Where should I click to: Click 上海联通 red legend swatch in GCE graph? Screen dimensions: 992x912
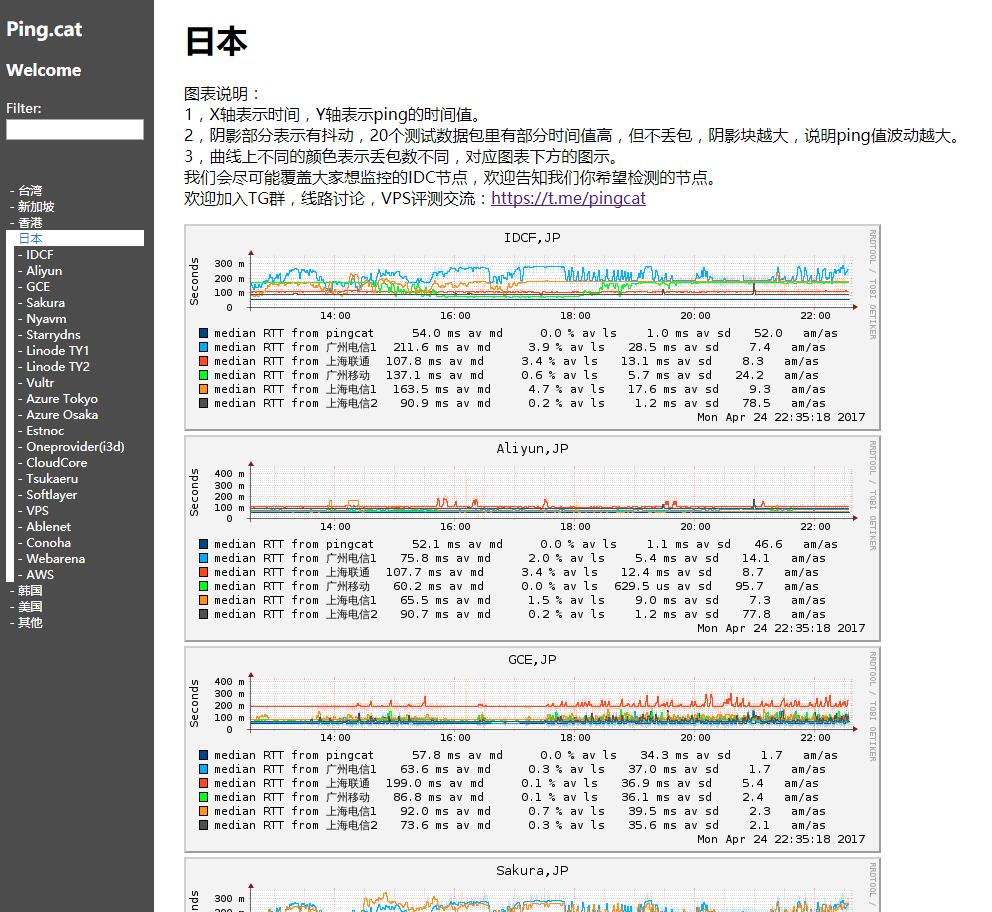pyautogui.click(x=204, y=783)
